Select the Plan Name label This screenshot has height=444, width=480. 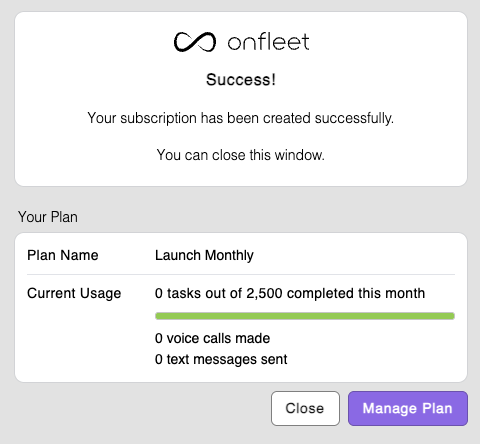[x=63, y=255]
